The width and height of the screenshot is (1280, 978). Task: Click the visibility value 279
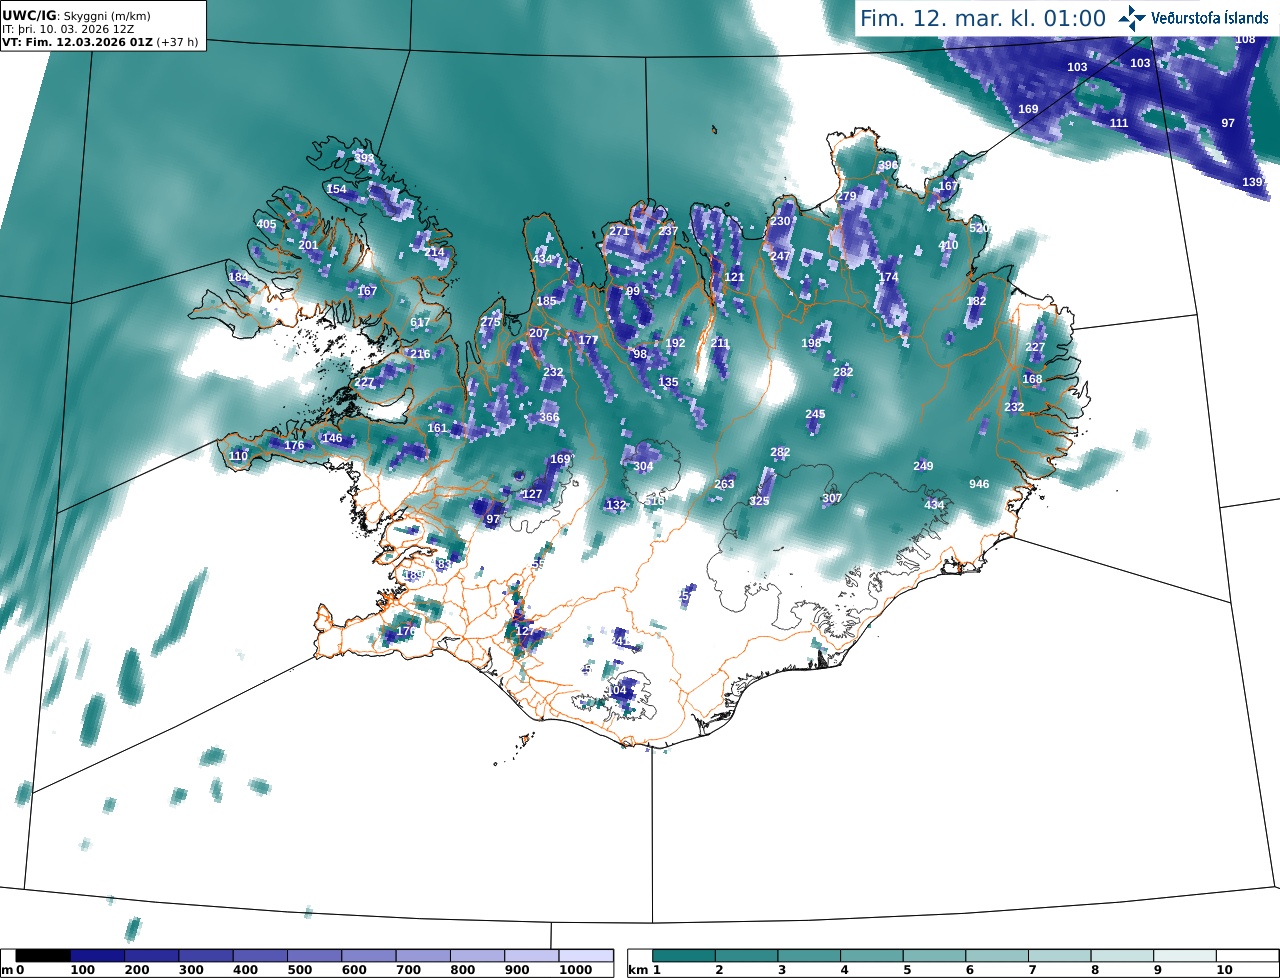847,196
